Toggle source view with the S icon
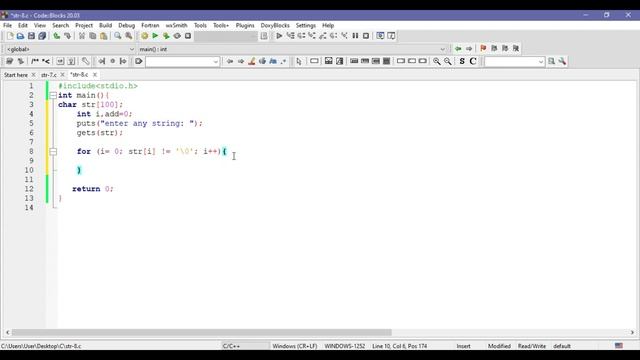This screenshot has height=360, width=640. [462, 61]
